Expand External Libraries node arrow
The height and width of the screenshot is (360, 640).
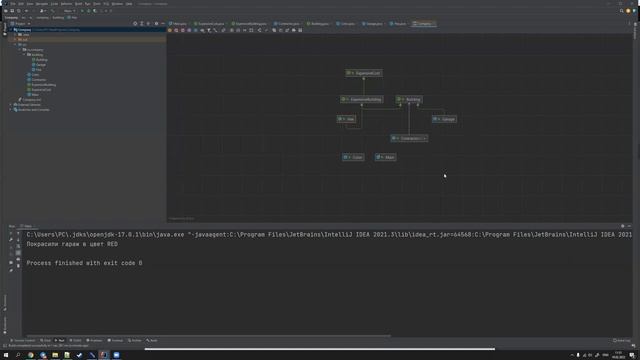11,105
